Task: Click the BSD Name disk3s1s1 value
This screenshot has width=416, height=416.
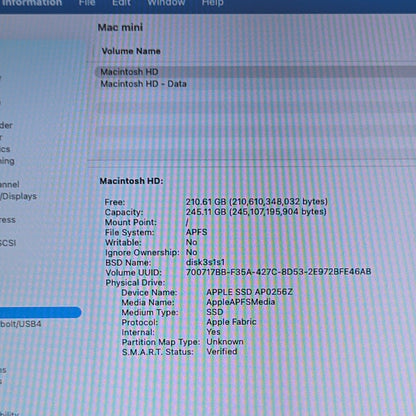Action: (205, 262)
